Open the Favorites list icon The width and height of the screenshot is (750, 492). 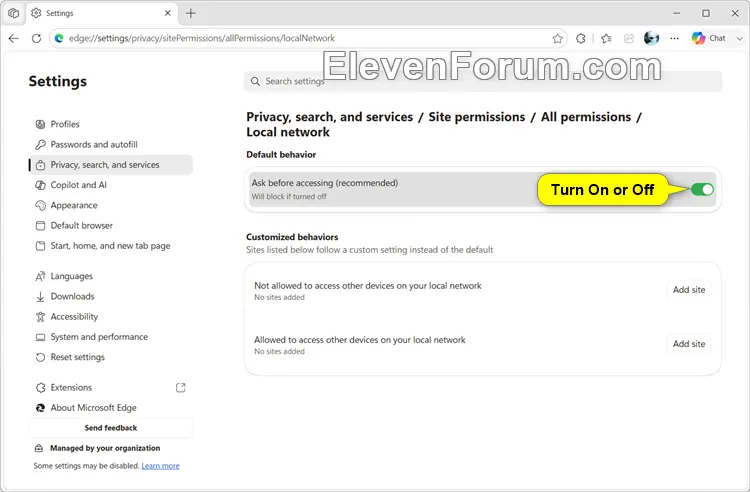tap(606, 38)
